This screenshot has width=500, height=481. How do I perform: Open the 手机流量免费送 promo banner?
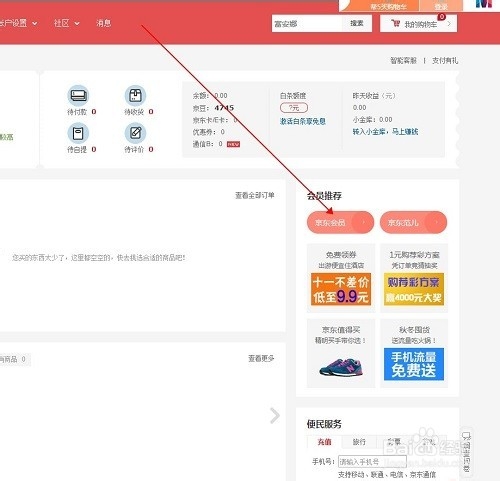pos(414,364)
